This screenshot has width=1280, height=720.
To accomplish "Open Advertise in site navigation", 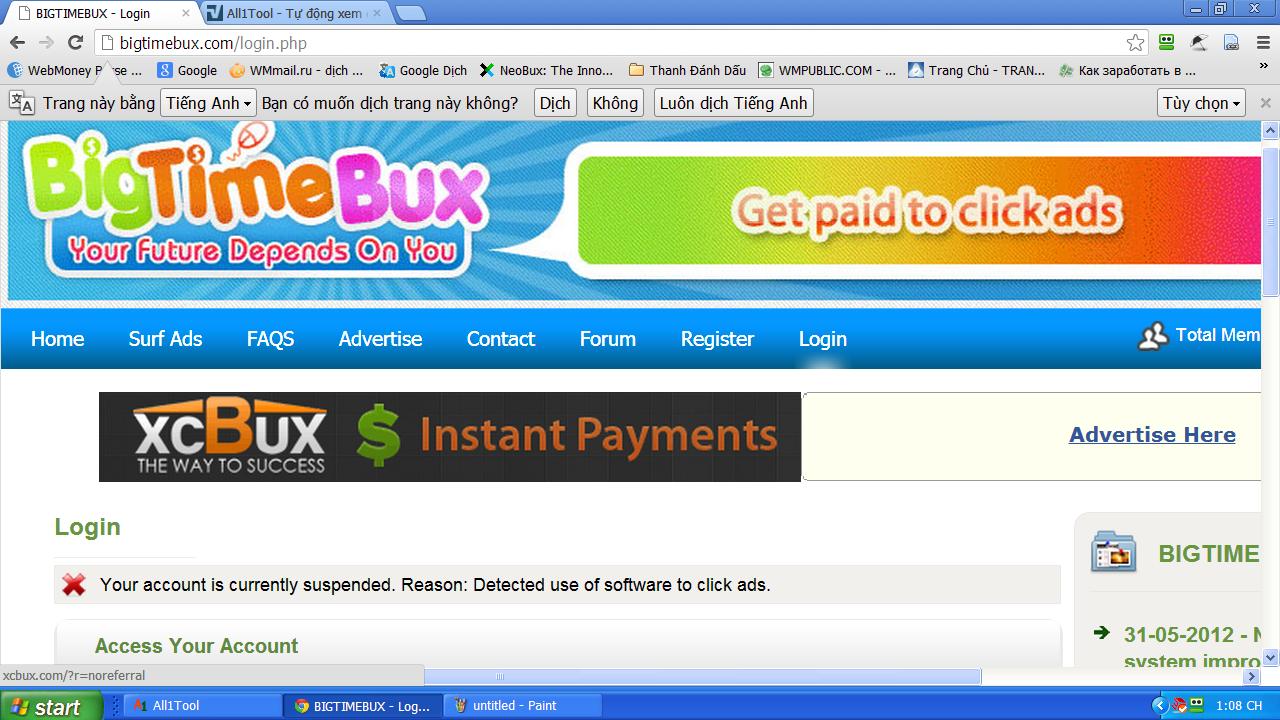I will 380,339.
